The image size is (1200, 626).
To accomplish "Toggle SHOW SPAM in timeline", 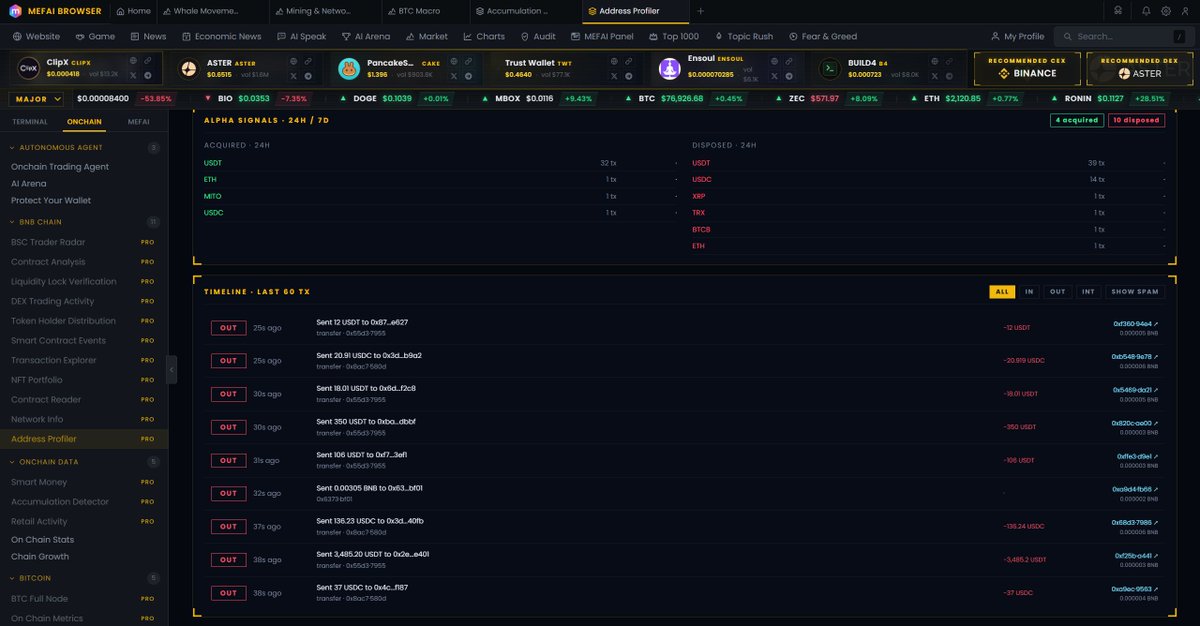I will pyautogui.click(x=1135, y=292).
